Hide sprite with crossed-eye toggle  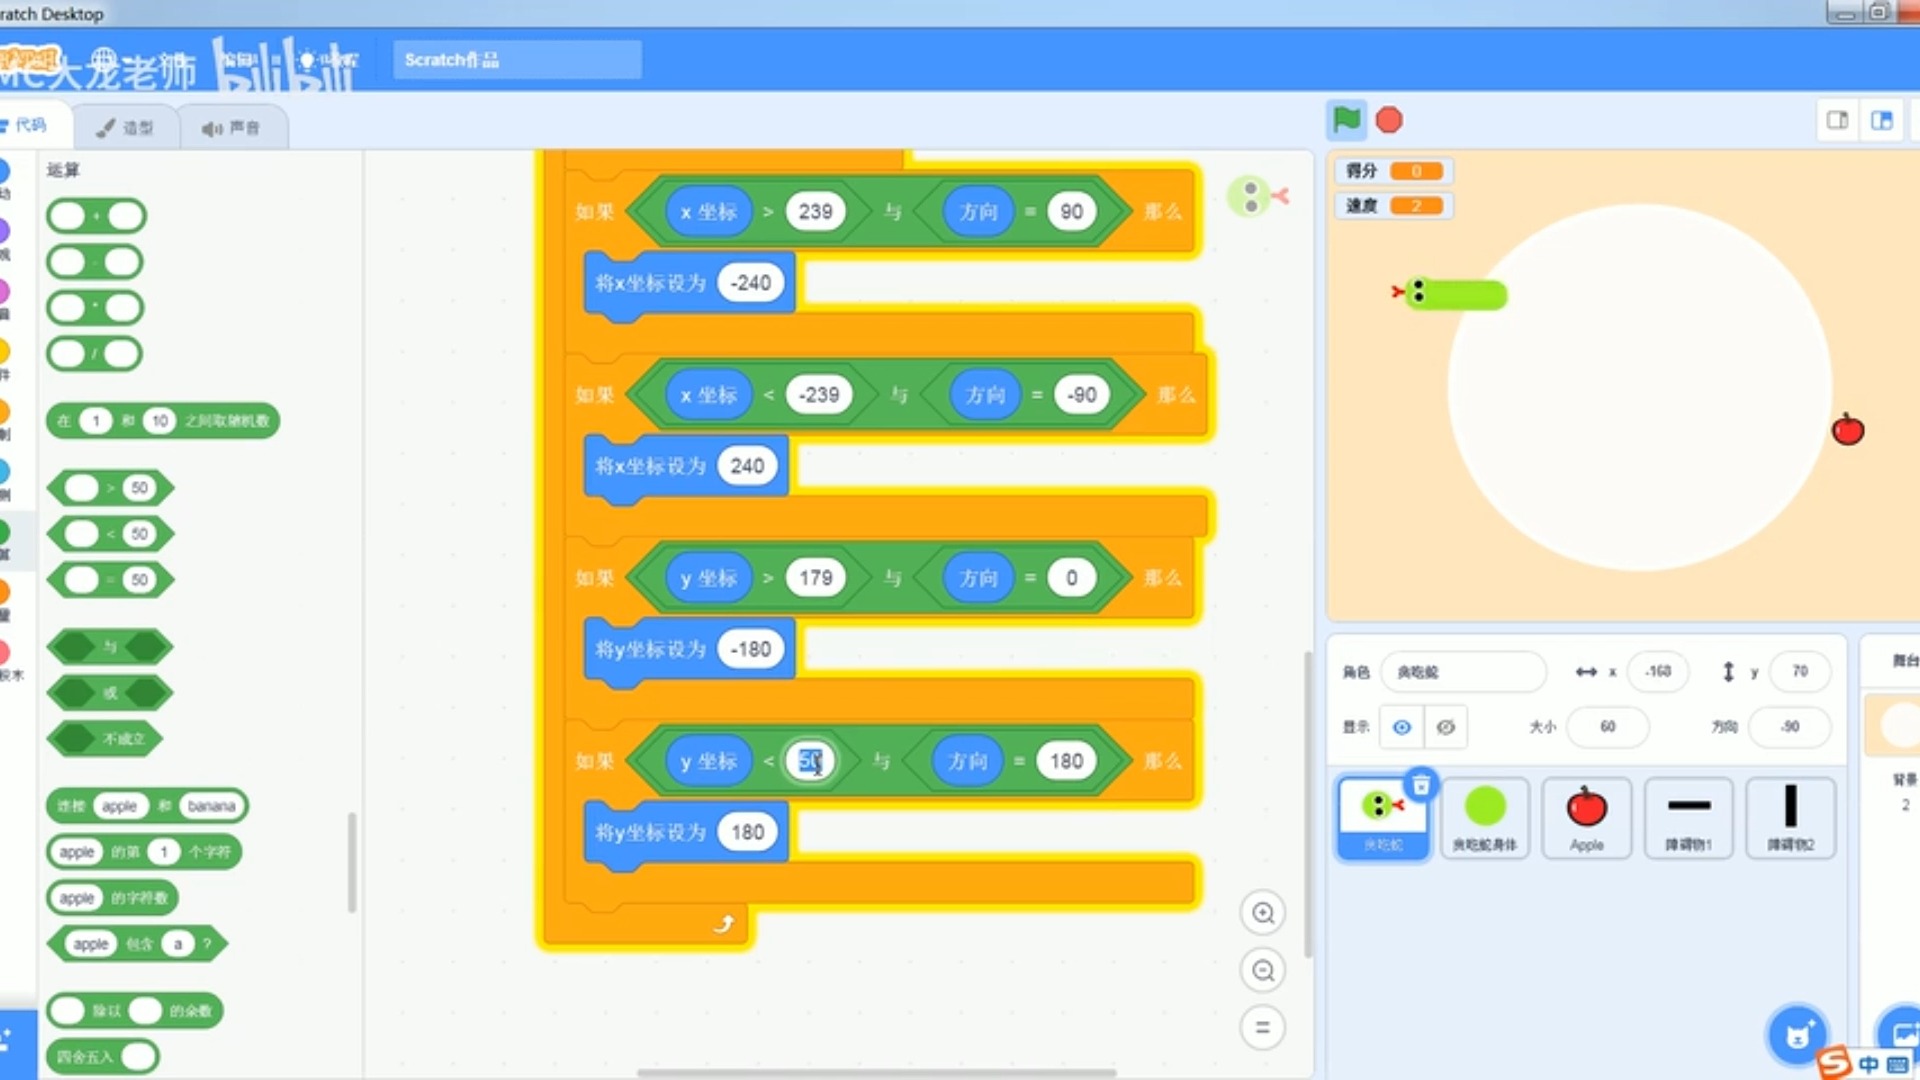[x=1446, y=727]
